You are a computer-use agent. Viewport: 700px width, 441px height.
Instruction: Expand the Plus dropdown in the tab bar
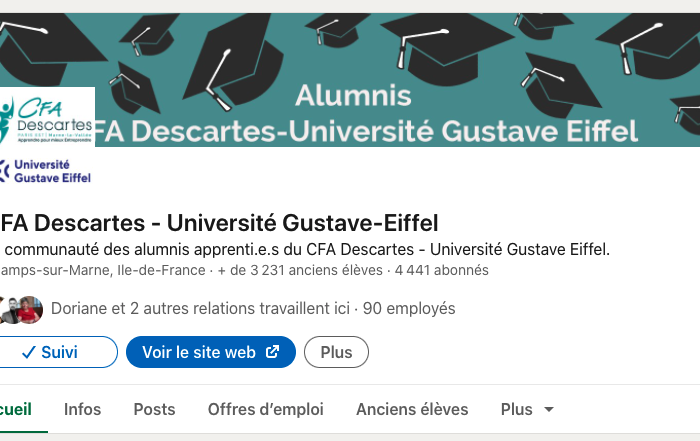[527, 409]
